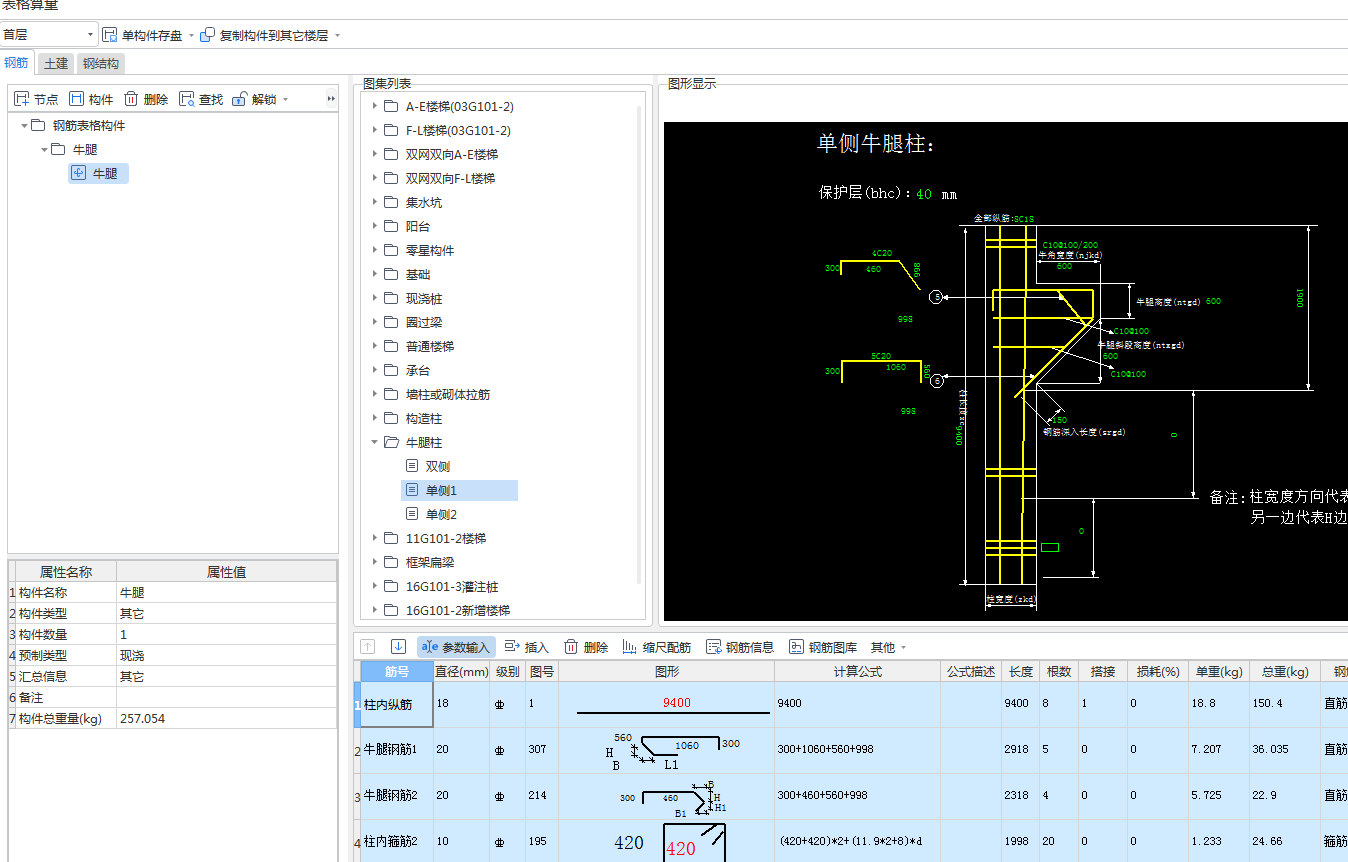Click the 复制构件到其它楼层 icon

pos(208,35)
